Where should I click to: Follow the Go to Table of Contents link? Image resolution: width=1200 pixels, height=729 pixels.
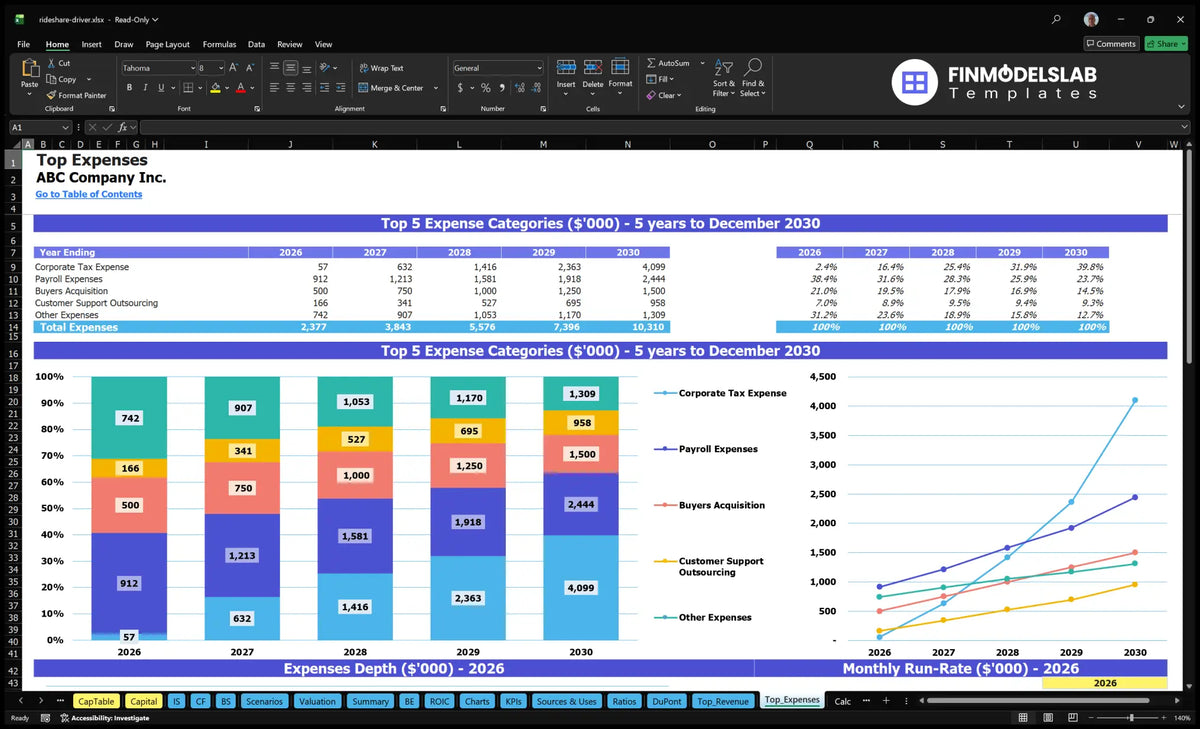[x=89, y=194]
